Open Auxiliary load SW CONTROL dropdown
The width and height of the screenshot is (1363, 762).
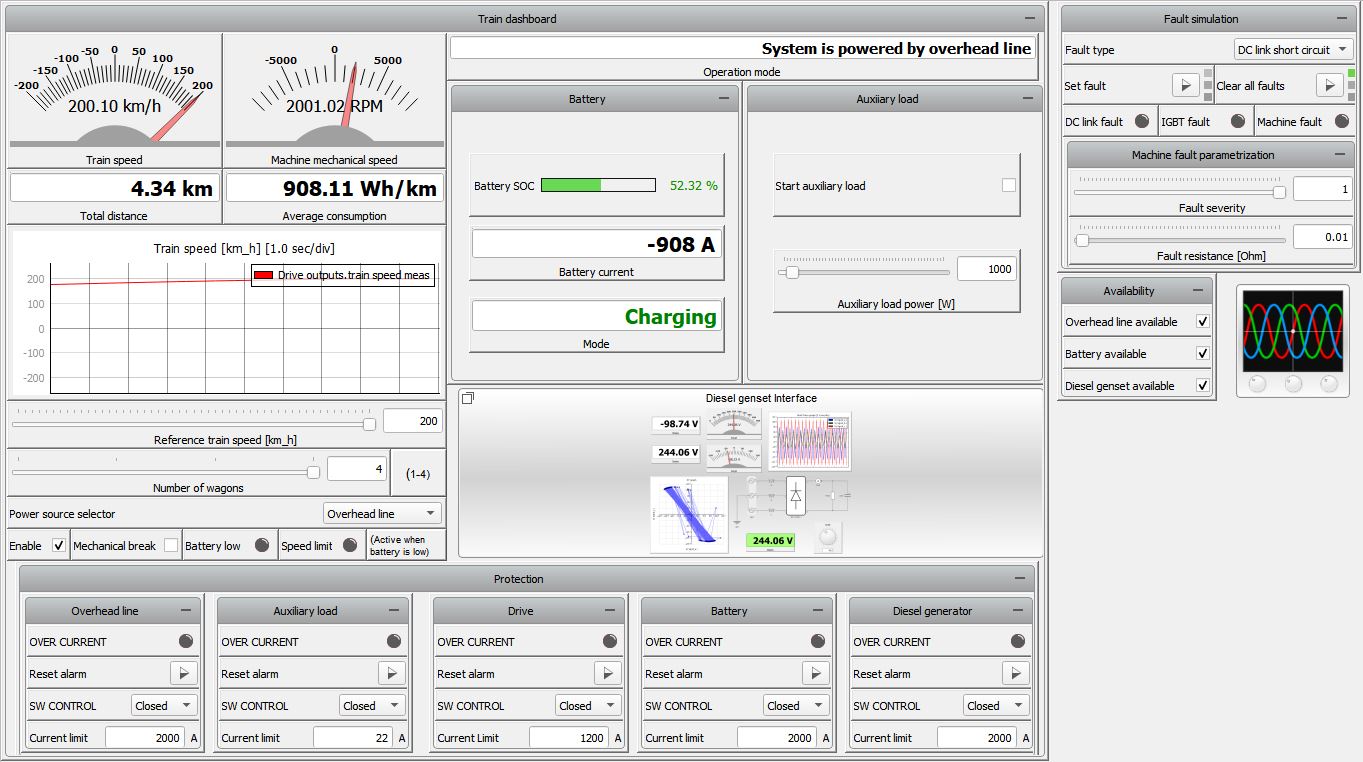(372, 706)
